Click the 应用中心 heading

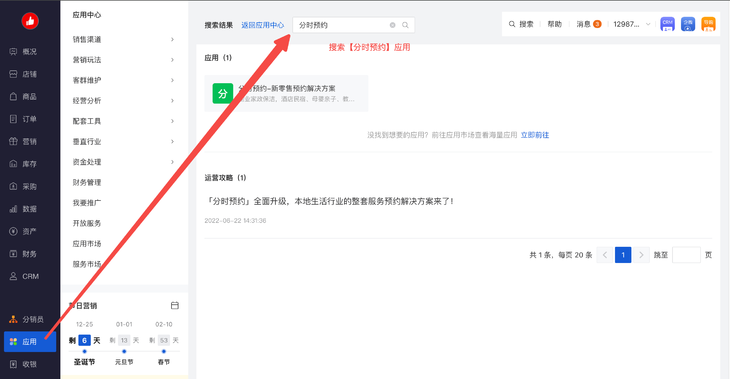[87, 15]
